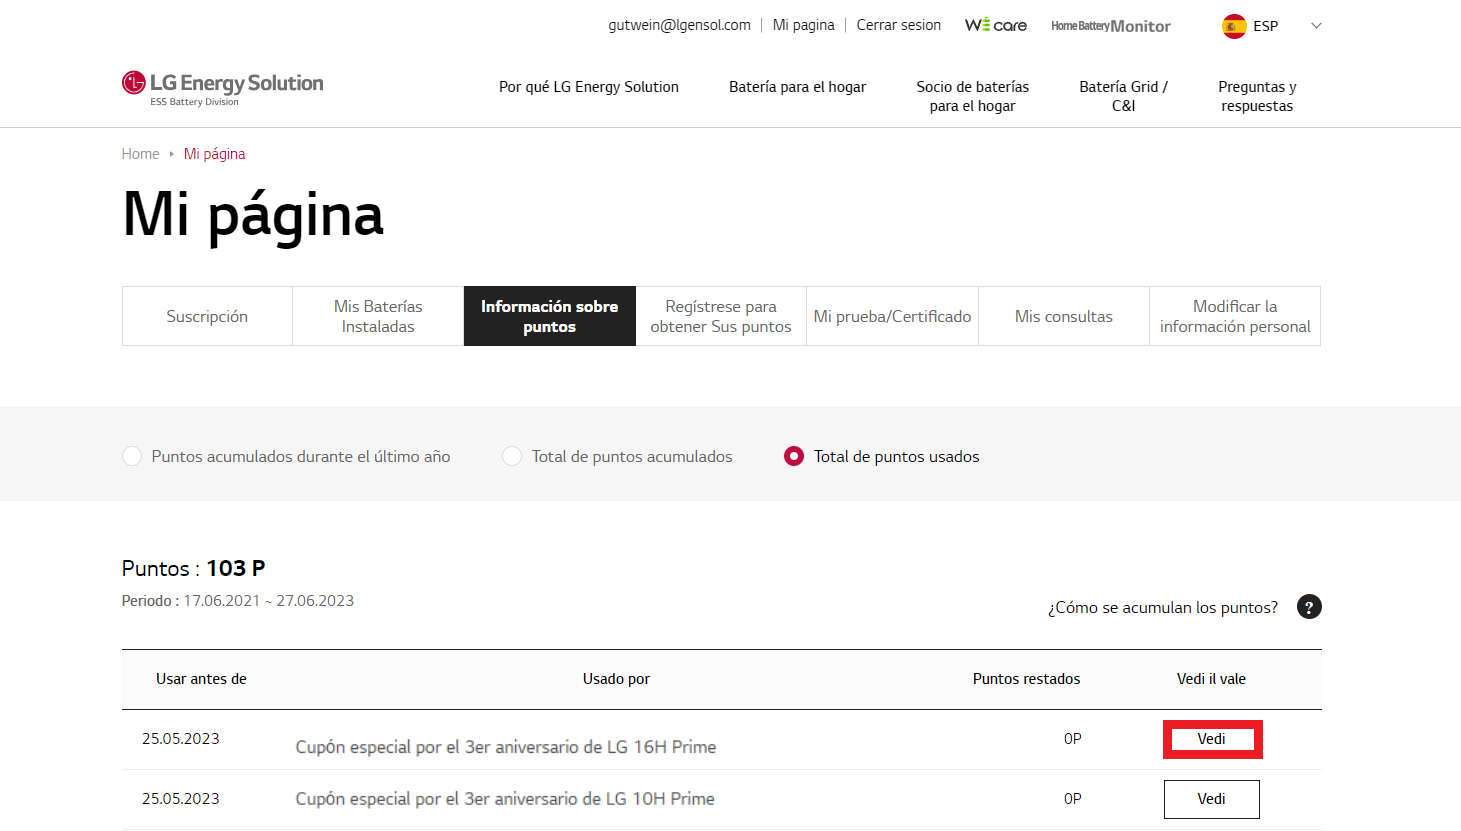
Task: Click the question mark help icon
Action: (1309, 607)
